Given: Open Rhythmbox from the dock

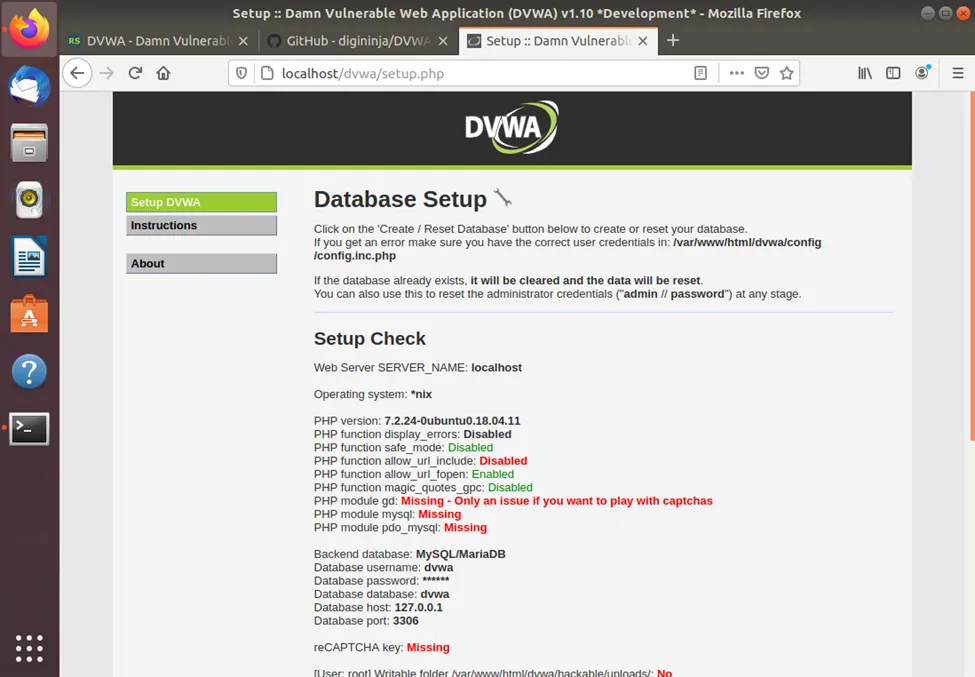Looking at the screenshot, I should 29,200.
